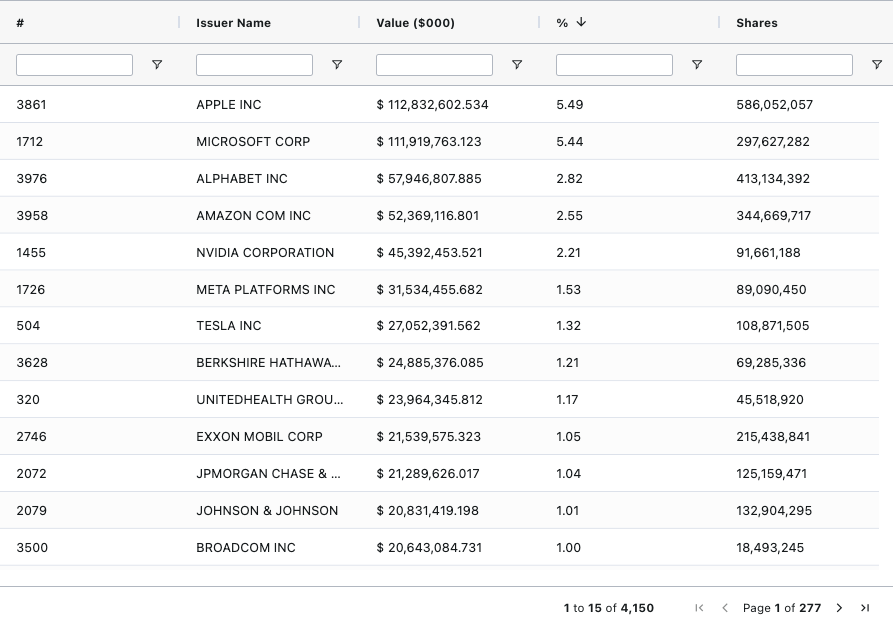Click value $ 111,919,763.123

pos(429,142)
